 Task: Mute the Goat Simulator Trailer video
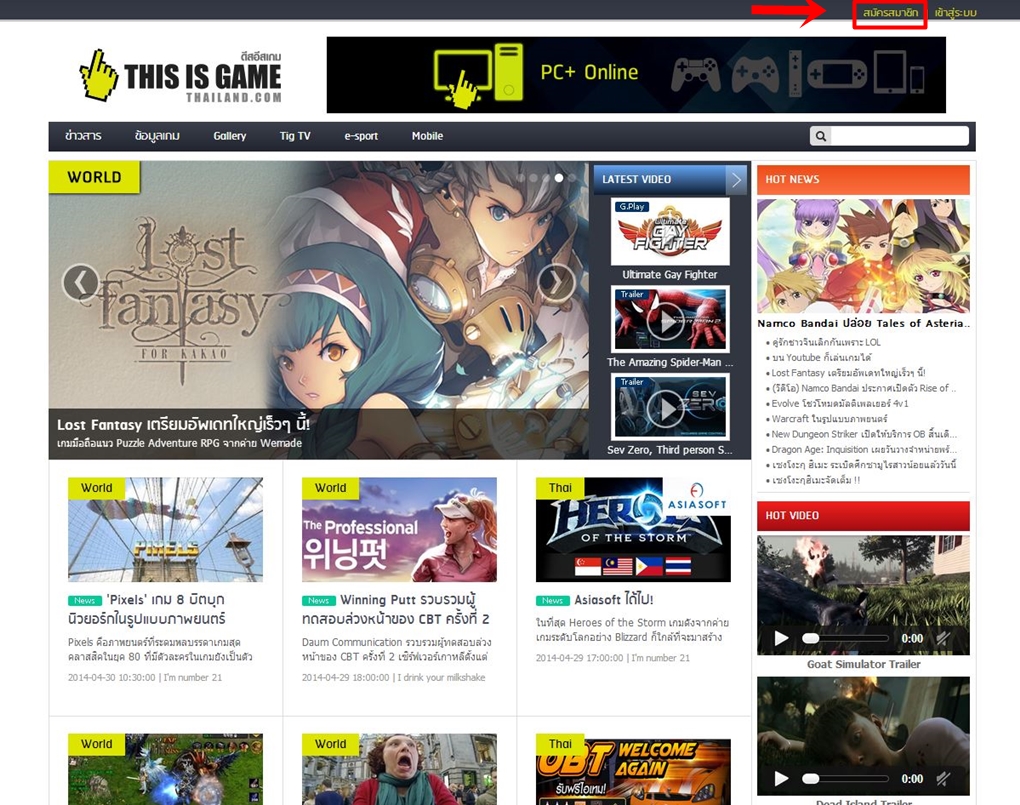(x=943, y=638)
